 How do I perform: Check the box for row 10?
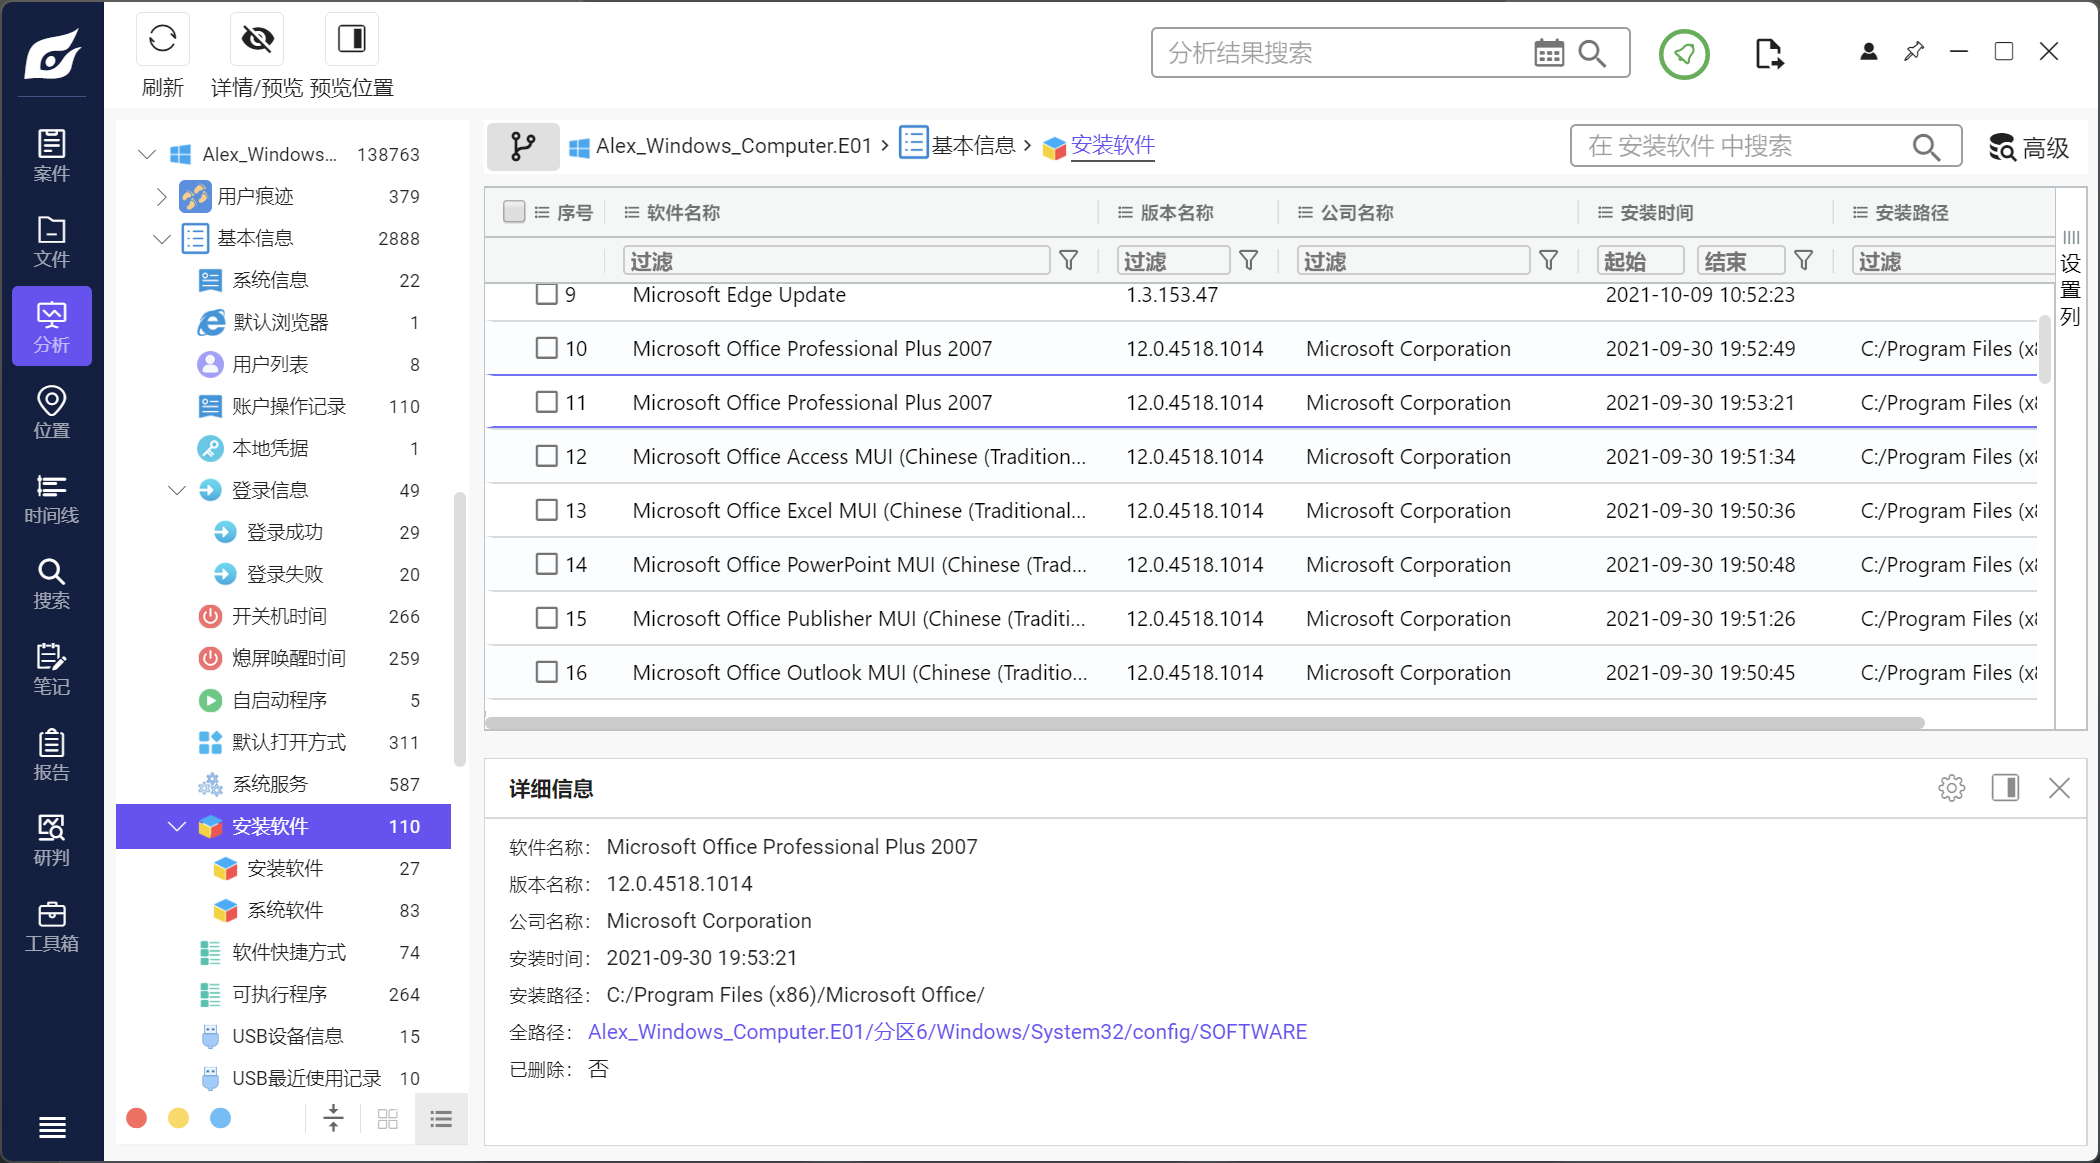click(x=546, y=348)
